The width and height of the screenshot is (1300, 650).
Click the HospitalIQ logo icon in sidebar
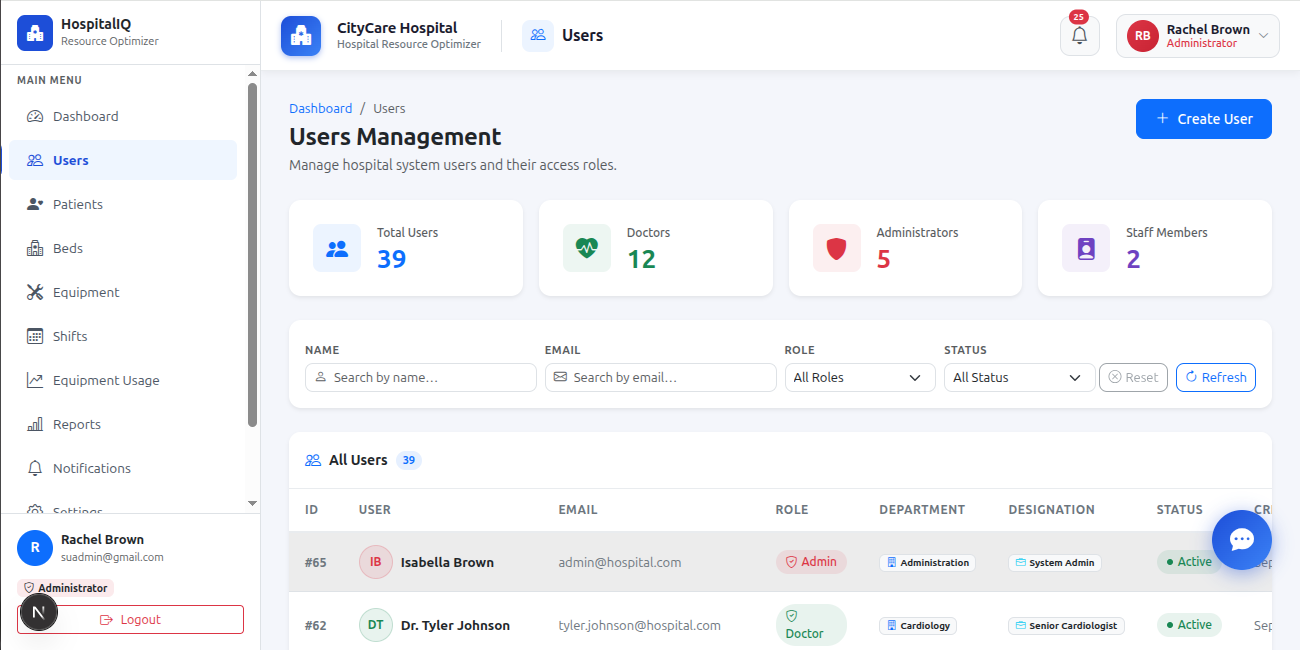click(x=35, y=33)
